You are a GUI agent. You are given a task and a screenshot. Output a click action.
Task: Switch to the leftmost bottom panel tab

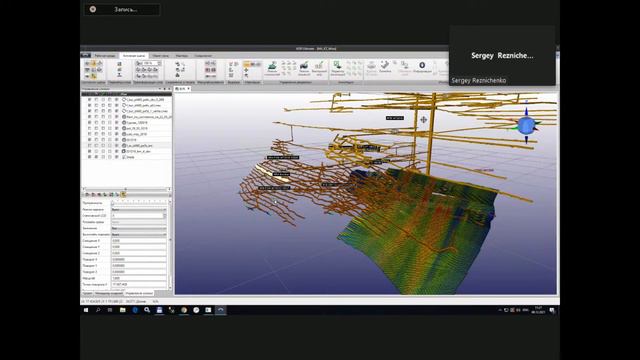point(87,293)
